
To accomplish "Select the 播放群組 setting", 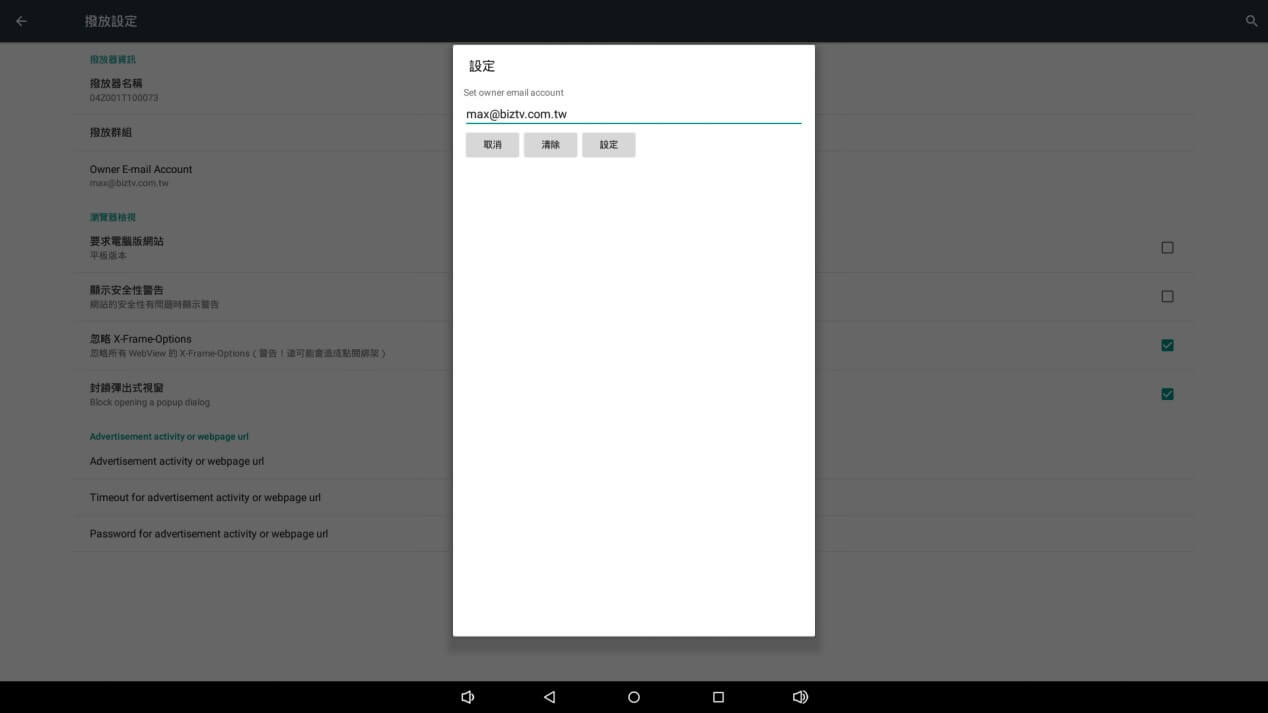I will 111,132.
